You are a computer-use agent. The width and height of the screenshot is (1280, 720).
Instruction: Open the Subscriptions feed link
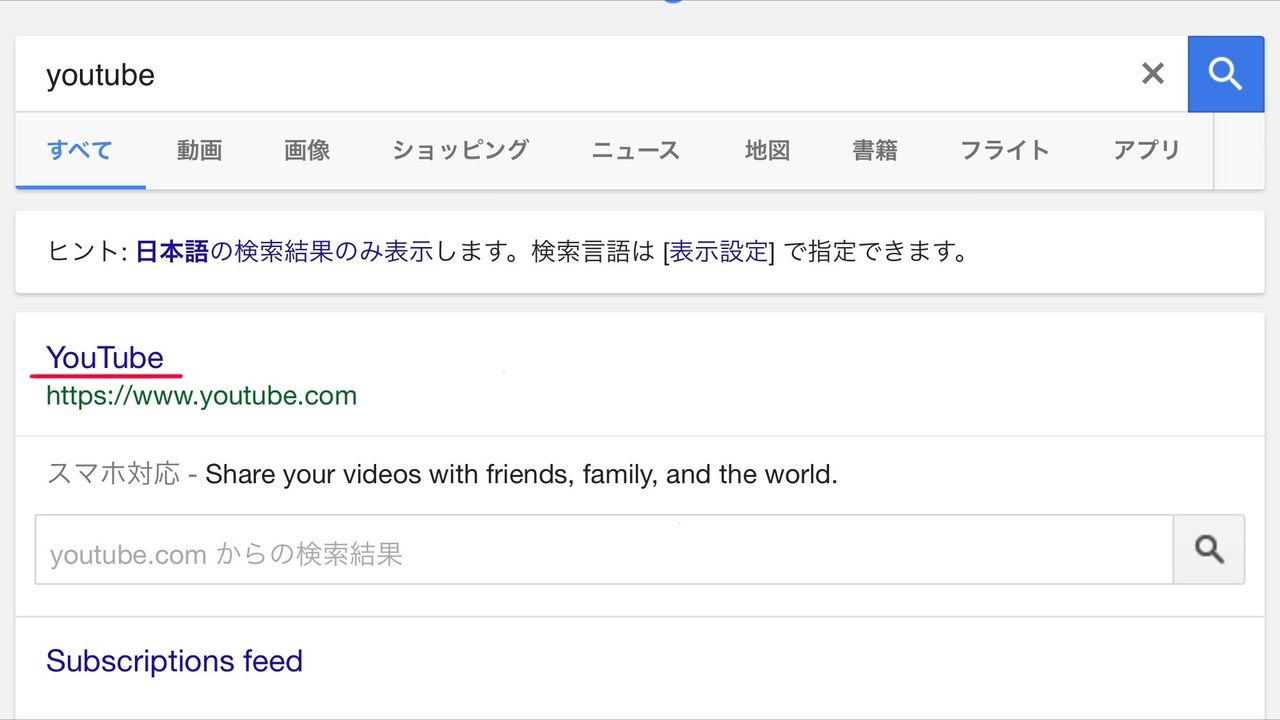point(174,661)
